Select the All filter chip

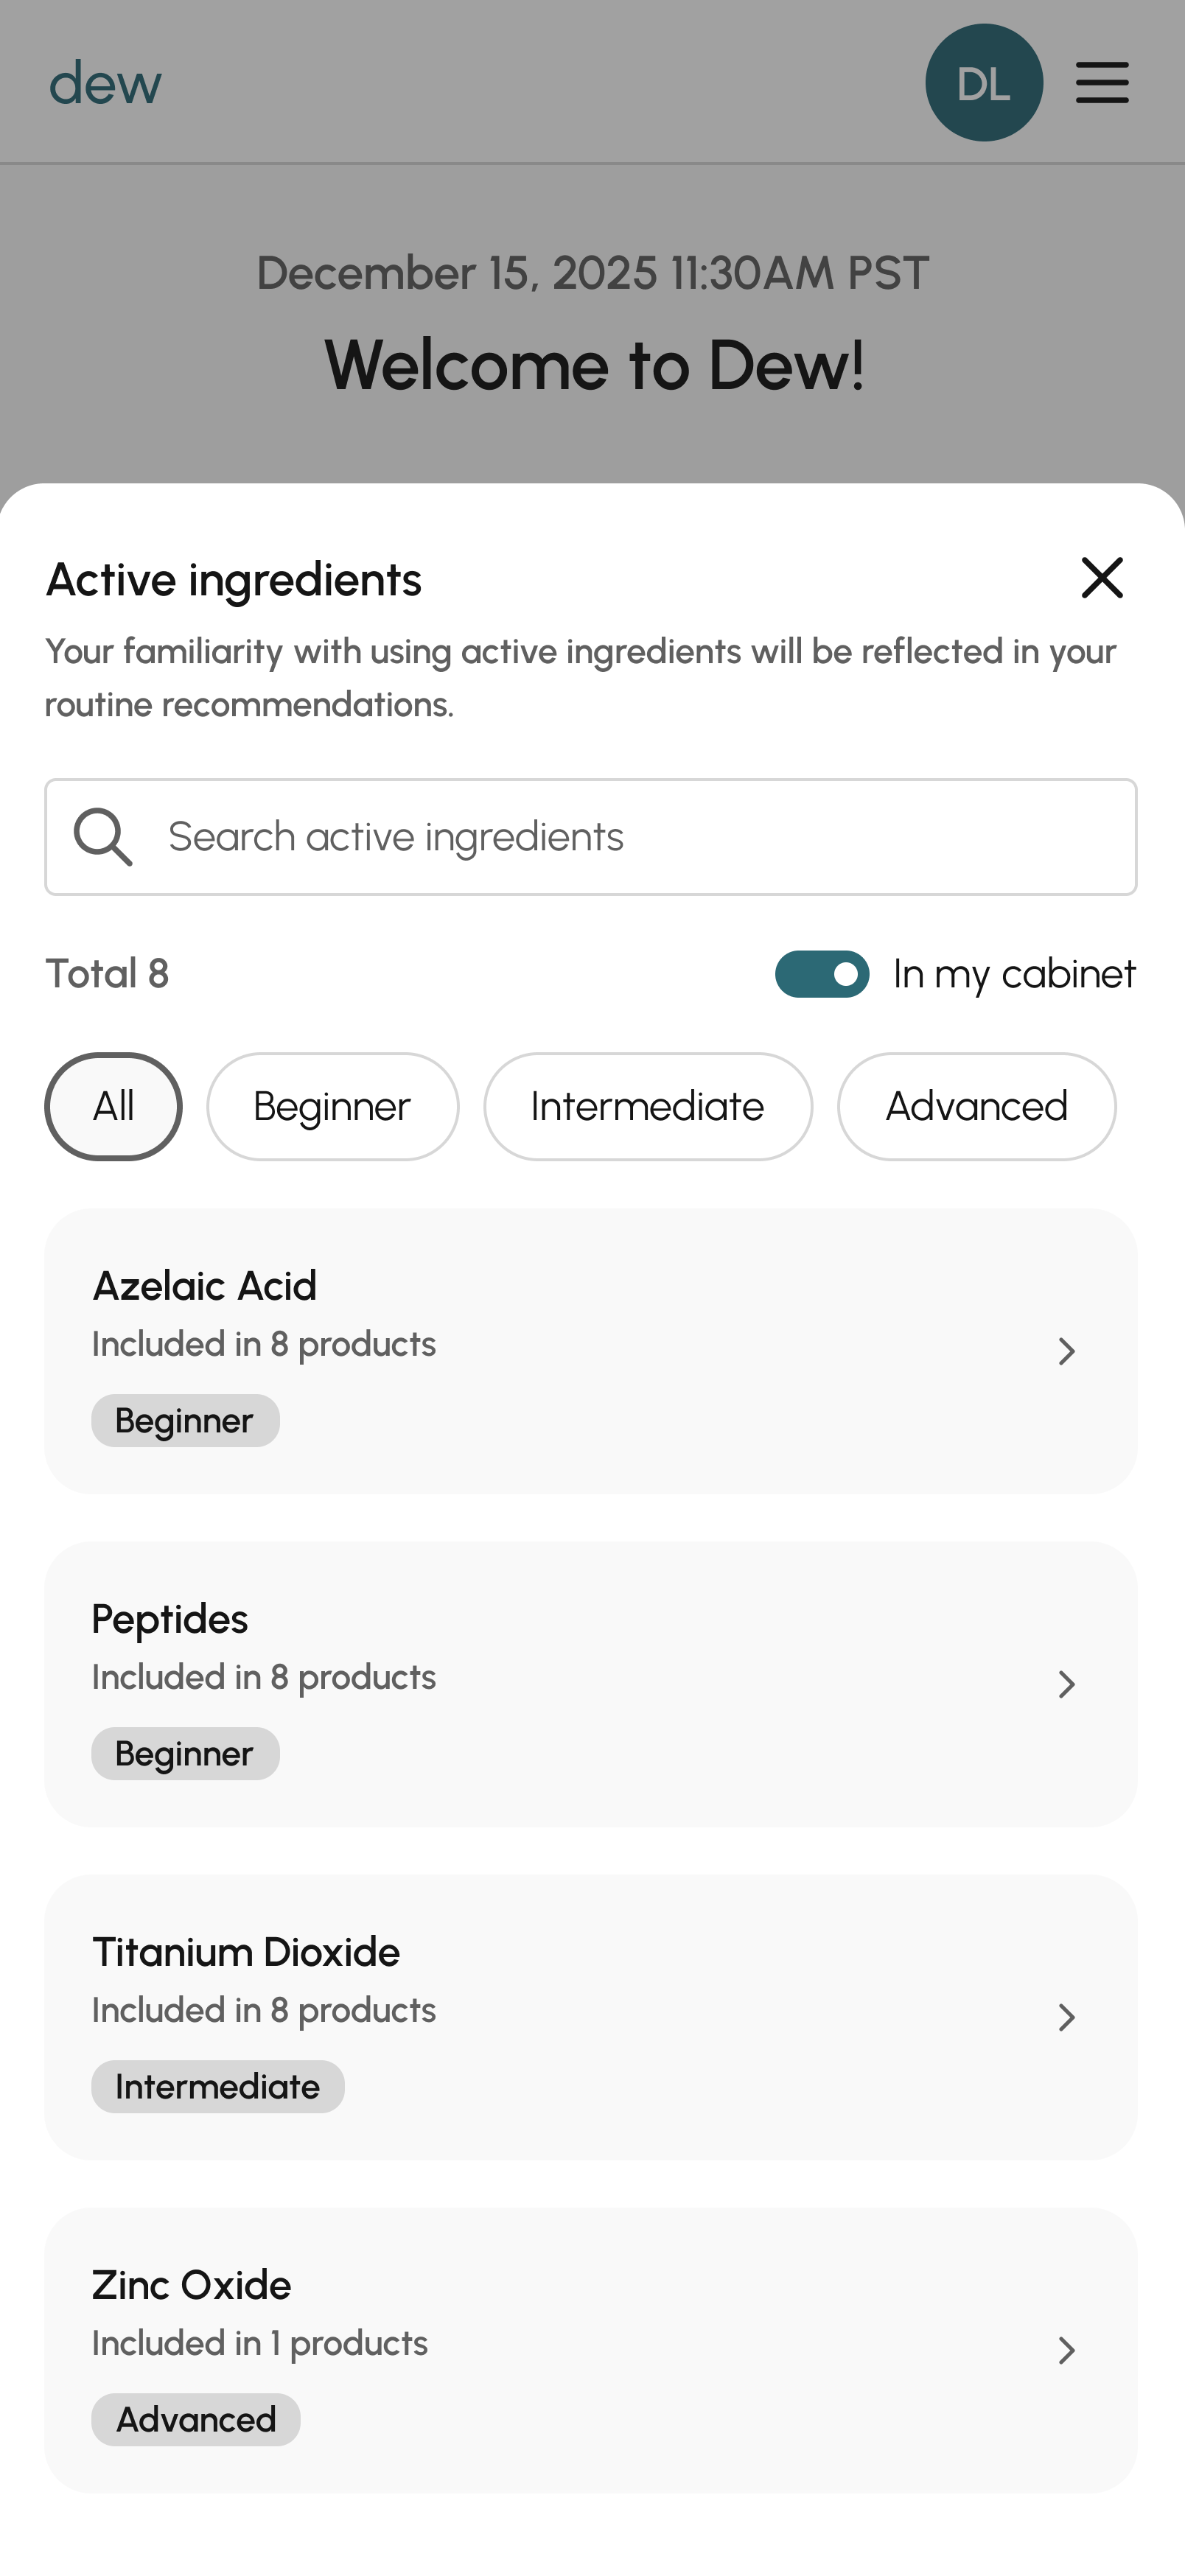pos(113,1106)
